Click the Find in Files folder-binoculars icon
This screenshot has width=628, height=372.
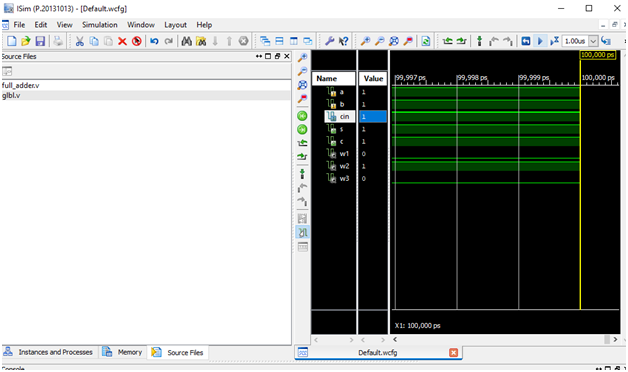201,41
